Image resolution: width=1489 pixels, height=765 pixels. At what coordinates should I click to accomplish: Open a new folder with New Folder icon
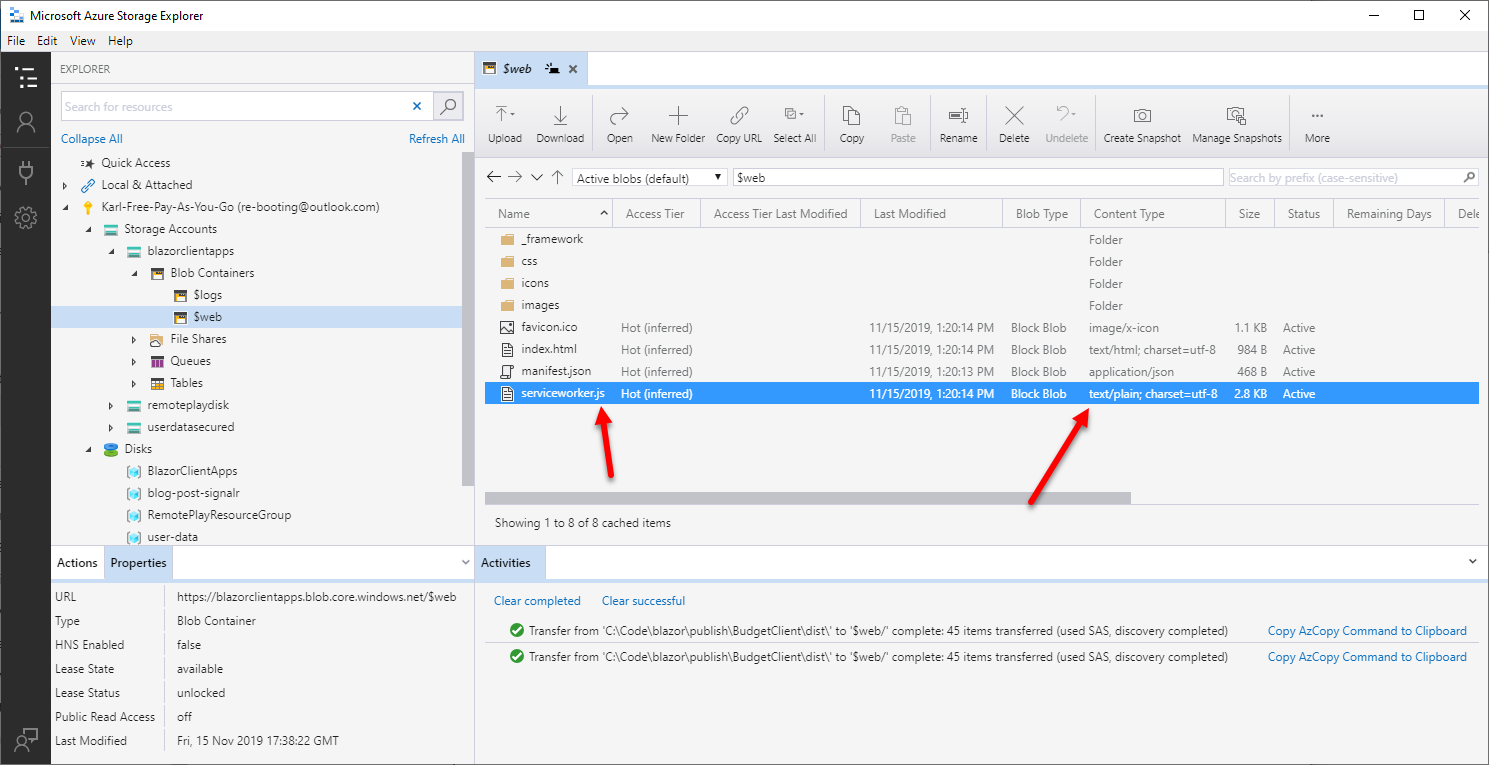pyautogui.click(x=677, y=122)
